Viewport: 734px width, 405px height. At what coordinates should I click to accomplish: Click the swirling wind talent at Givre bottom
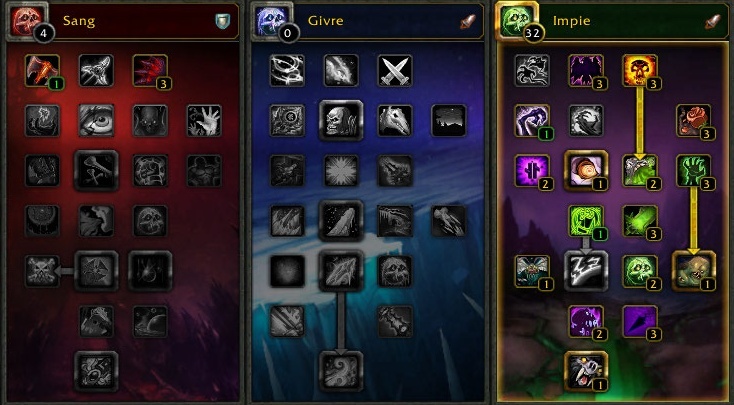(x=341, y=371)
